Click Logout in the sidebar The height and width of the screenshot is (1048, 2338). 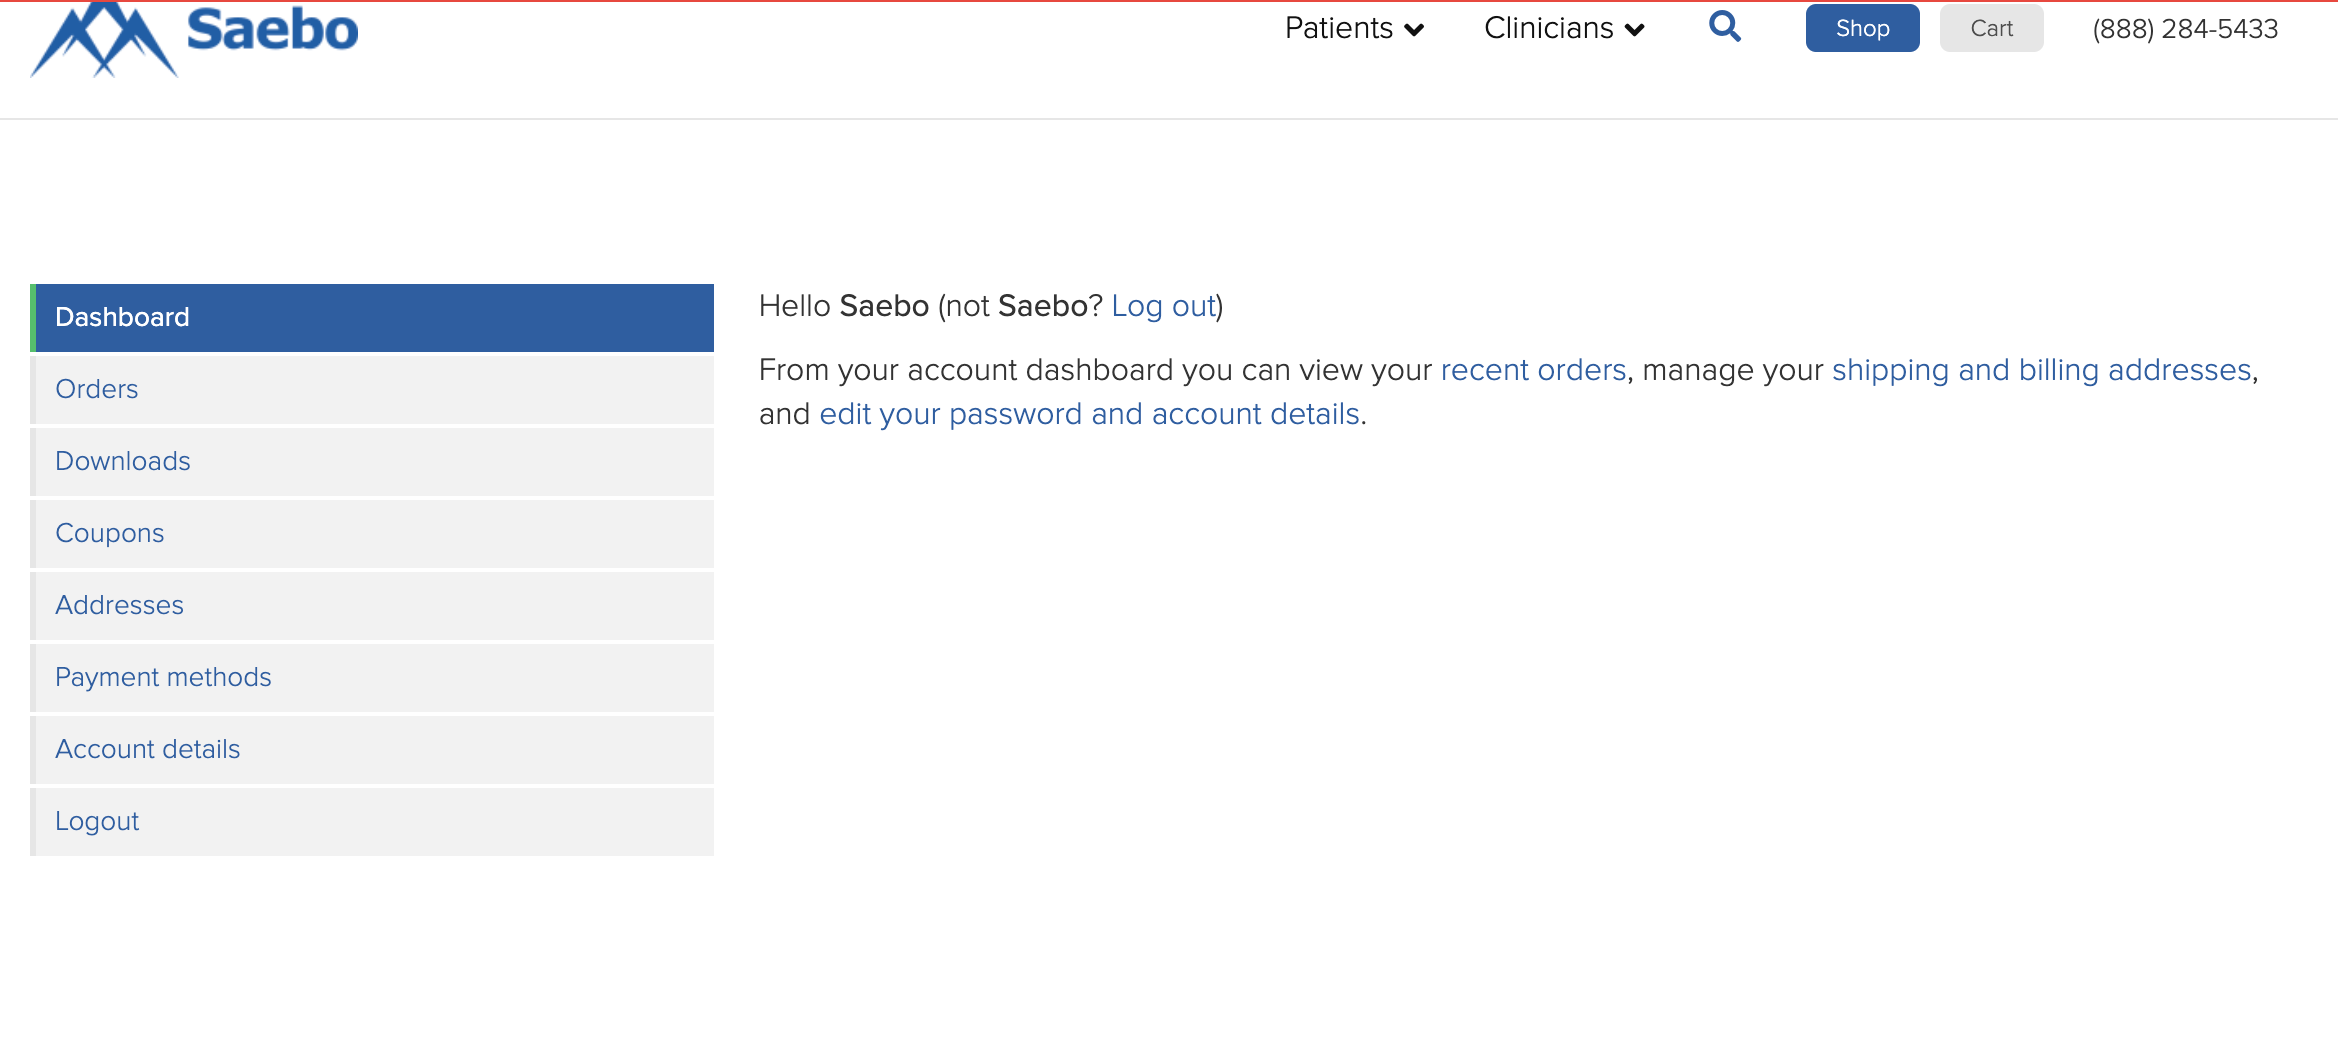372,822
